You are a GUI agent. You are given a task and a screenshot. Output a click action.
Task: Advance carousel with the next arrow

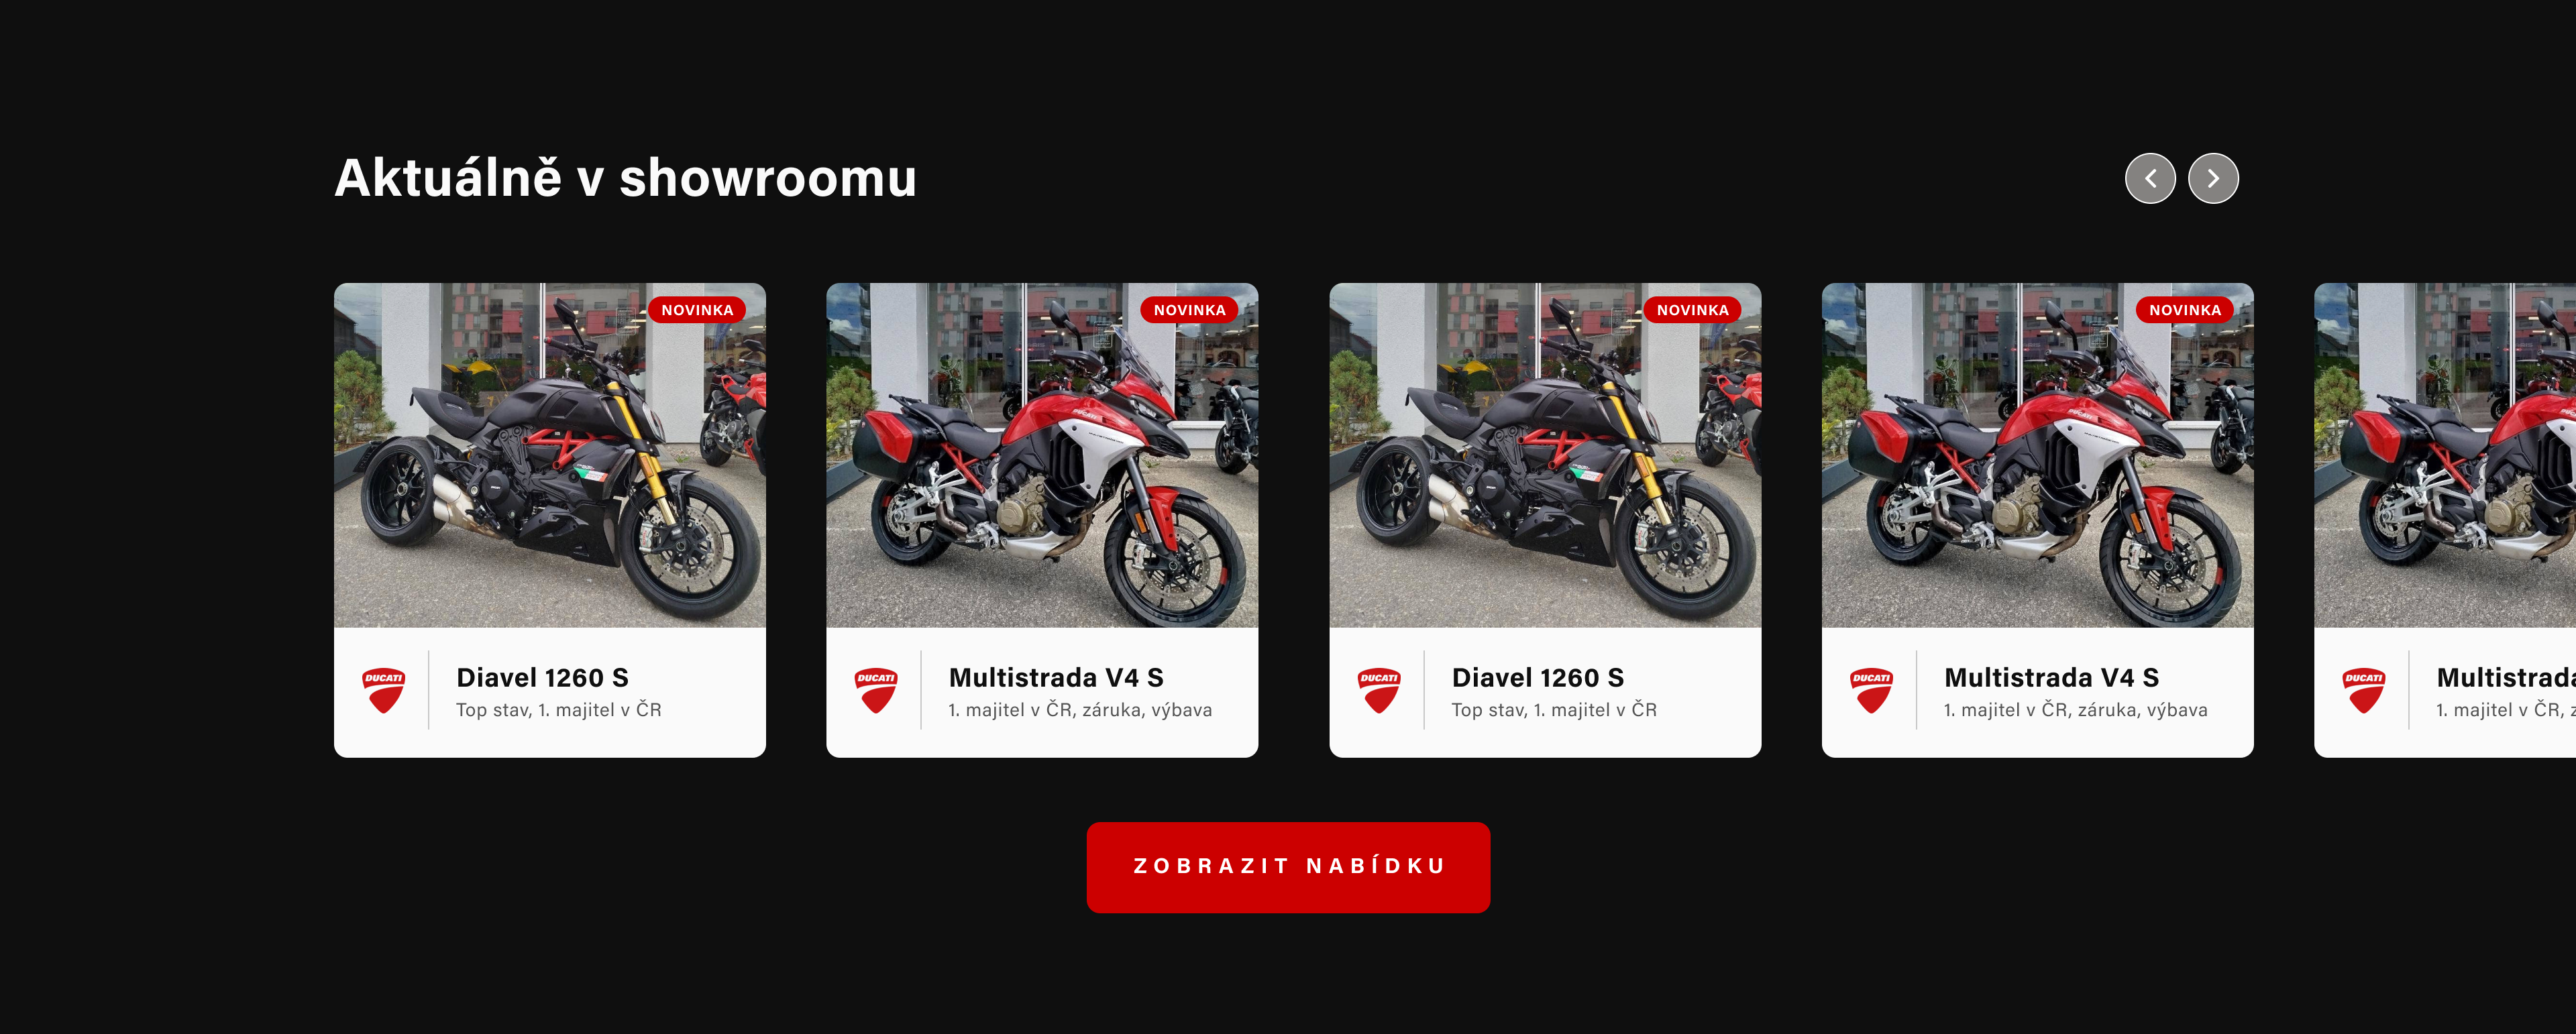coord(2213,179)
